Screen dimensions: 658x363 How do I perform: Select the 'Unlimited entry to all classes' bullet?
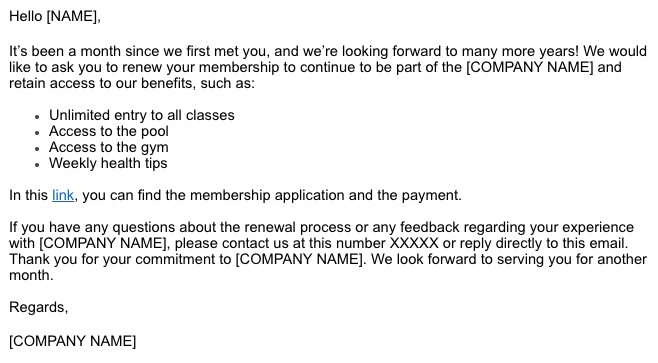(142, 115)
